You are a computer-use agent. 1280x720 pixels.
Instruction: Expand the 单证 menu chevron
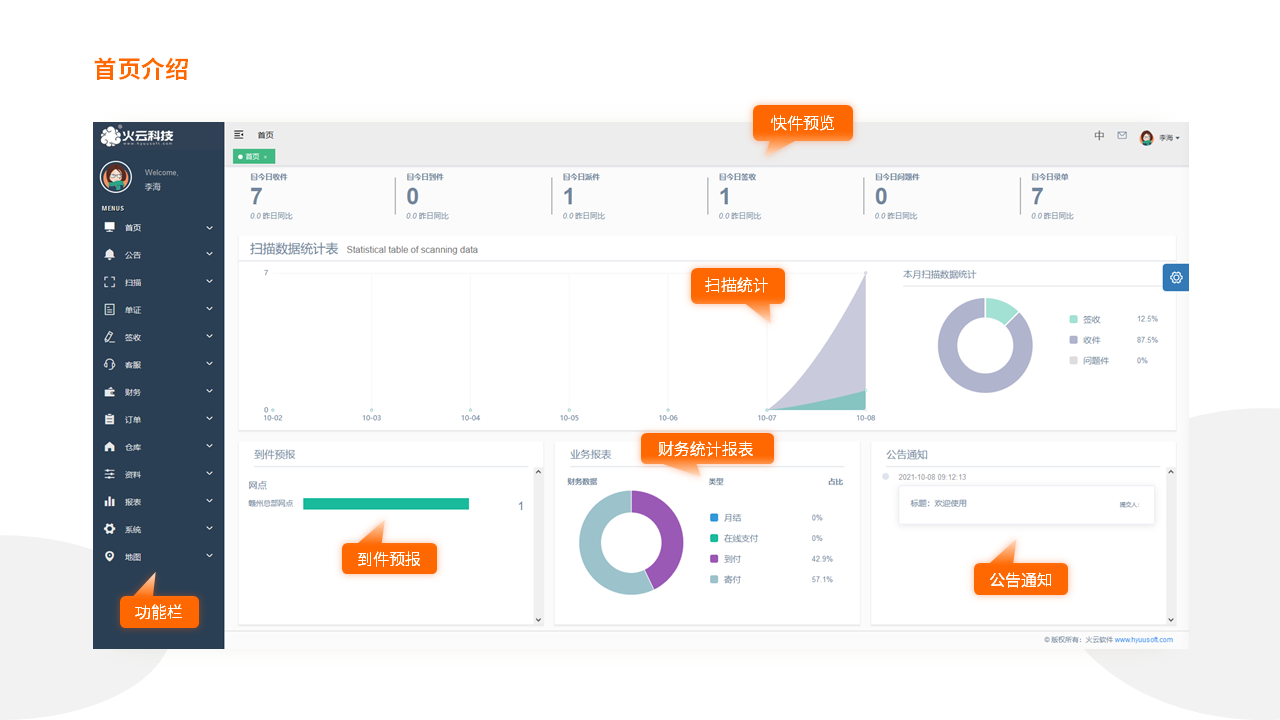click(210, 310)
